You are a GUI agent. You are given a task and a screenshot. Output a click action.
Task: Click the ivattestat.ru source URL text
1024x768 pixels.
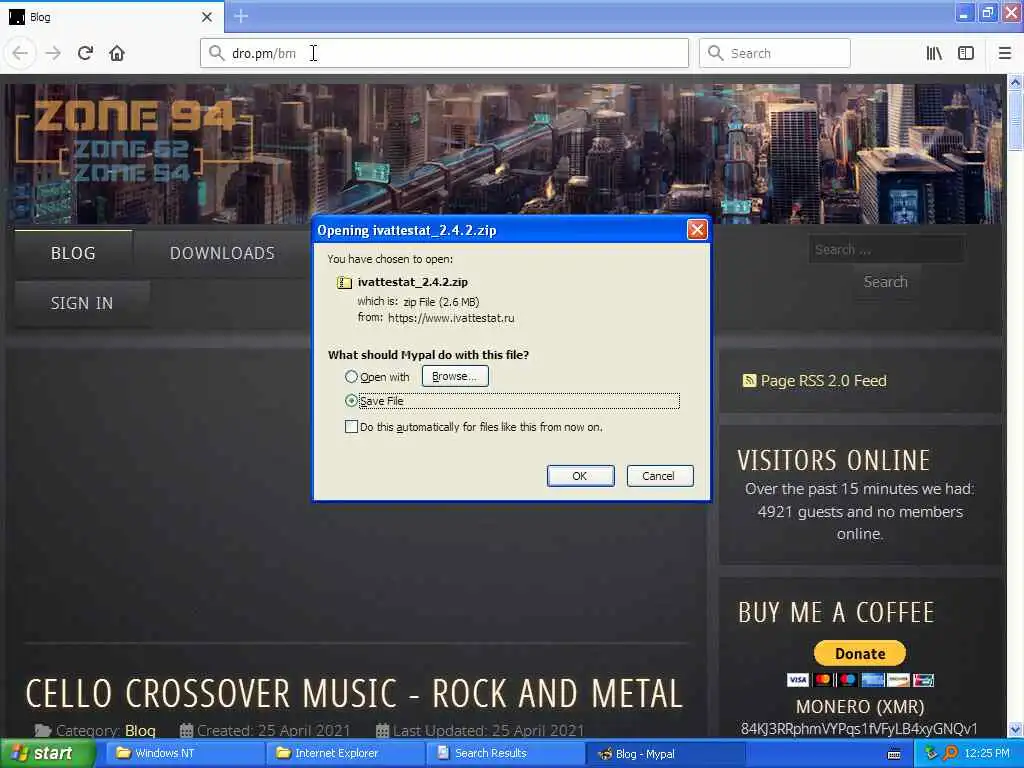[x=451, y=318]
